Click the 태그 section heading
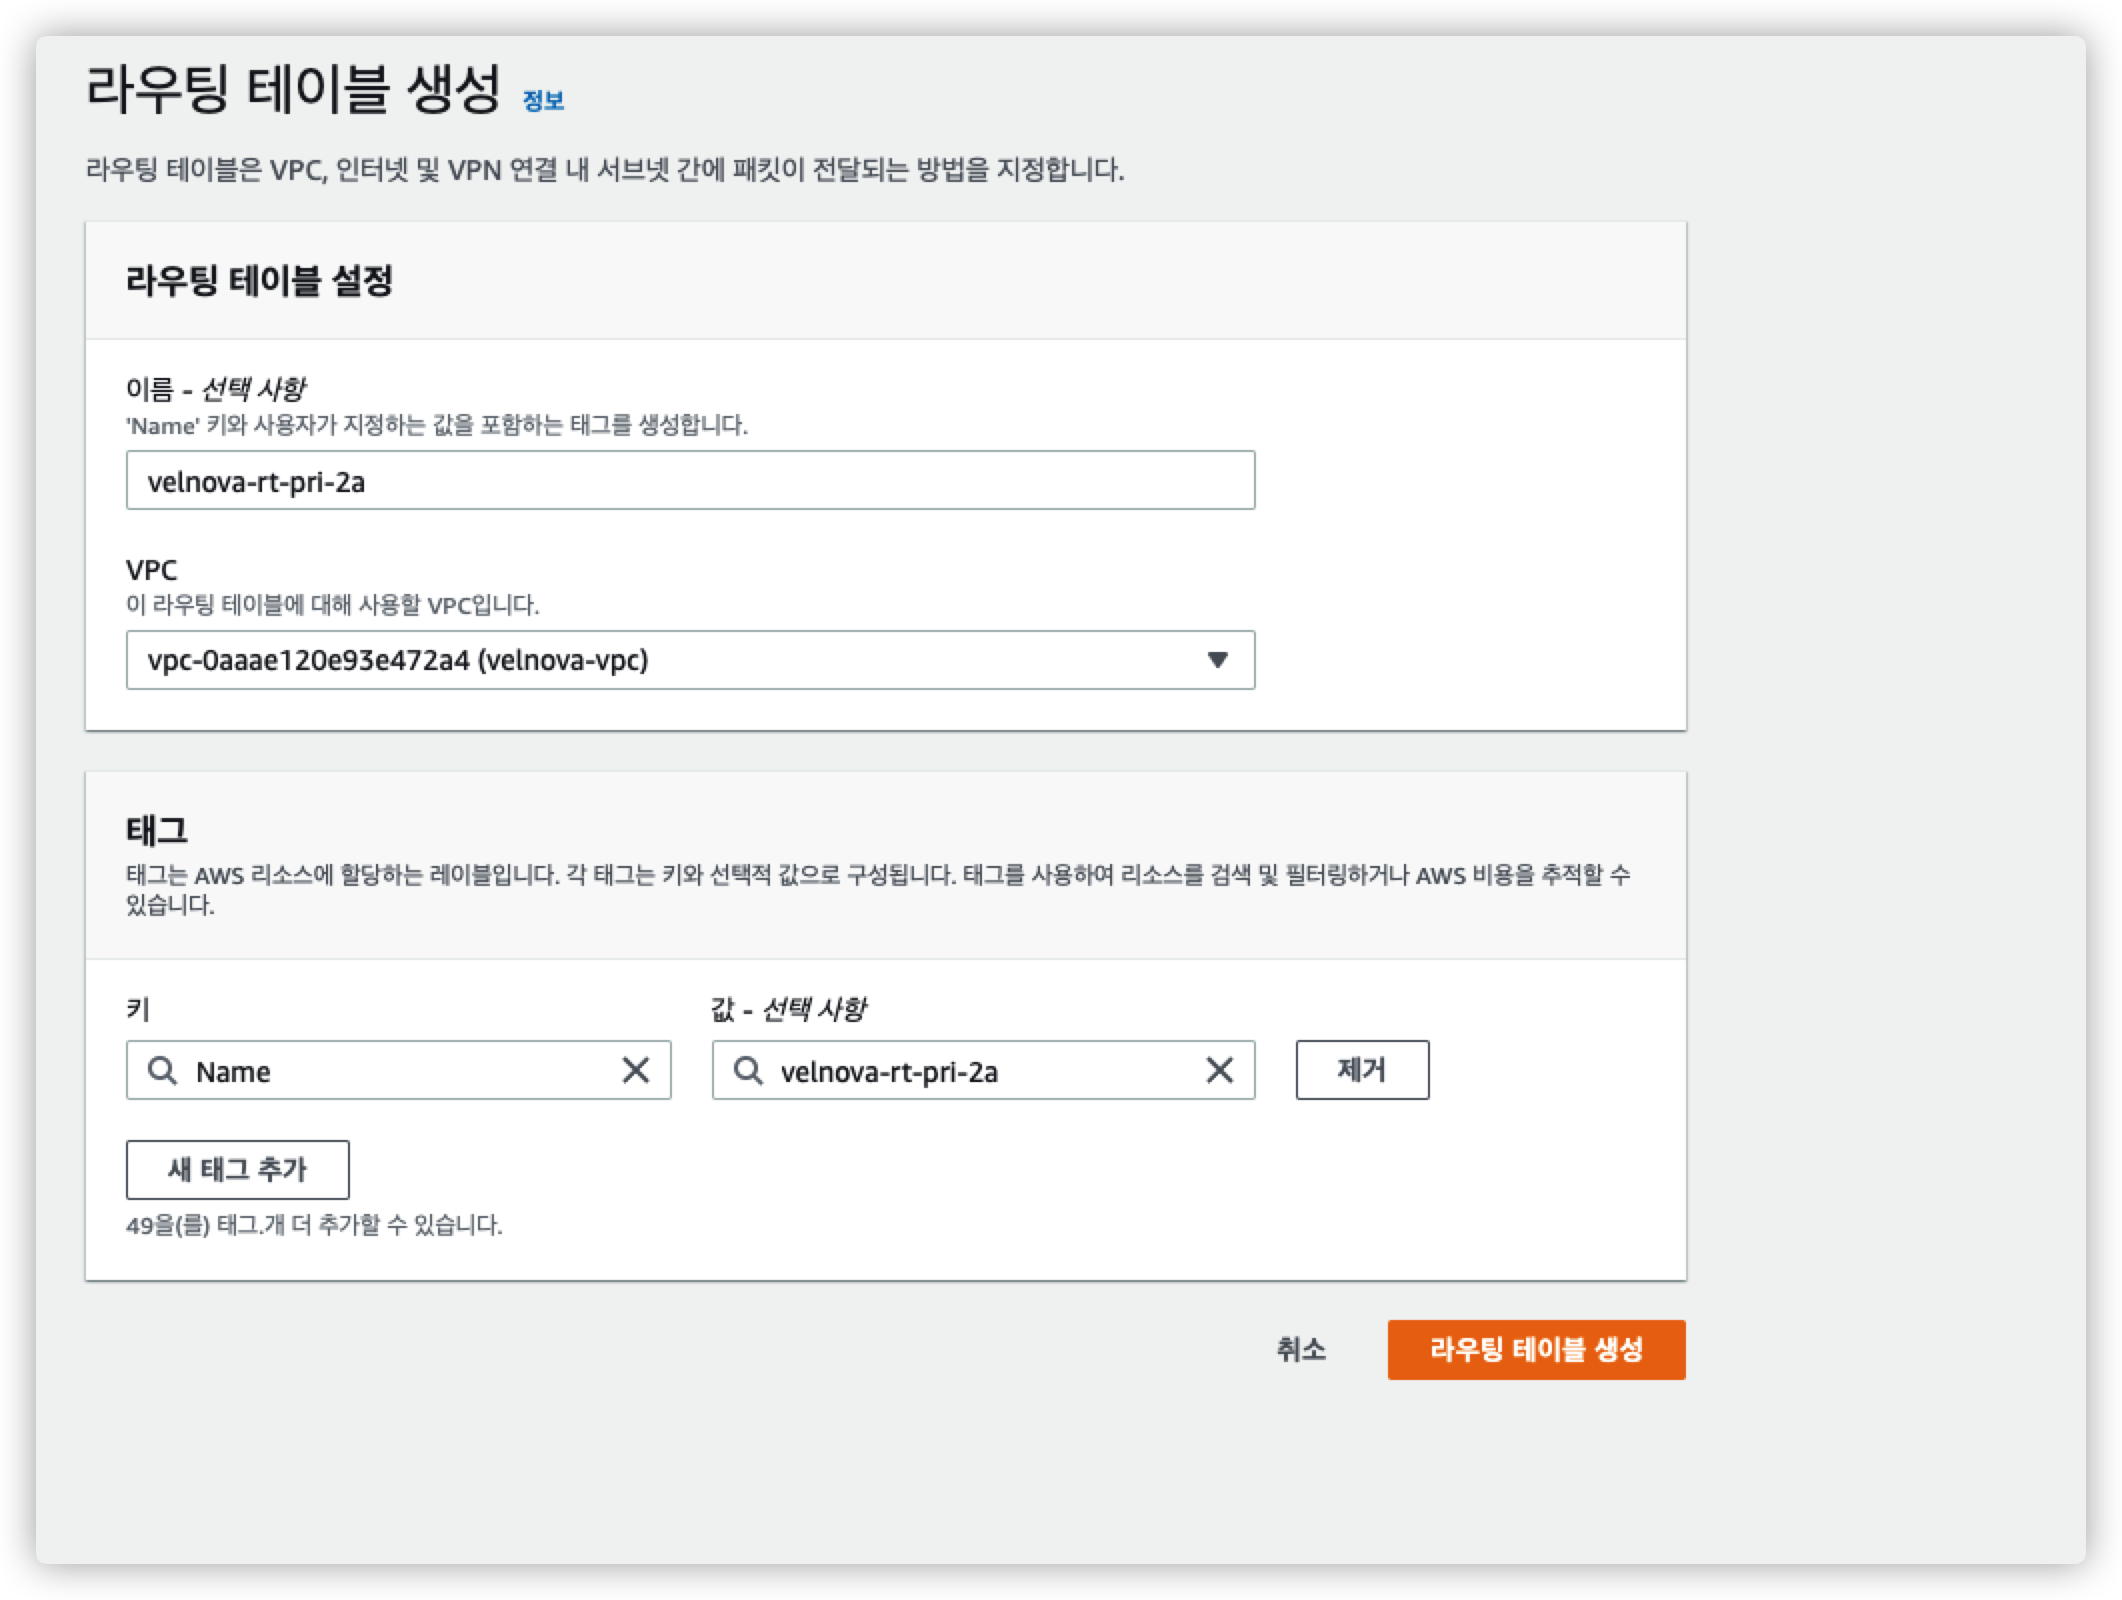The image size is (2122, 1600). pyautogui.click(x=157, y=830)
